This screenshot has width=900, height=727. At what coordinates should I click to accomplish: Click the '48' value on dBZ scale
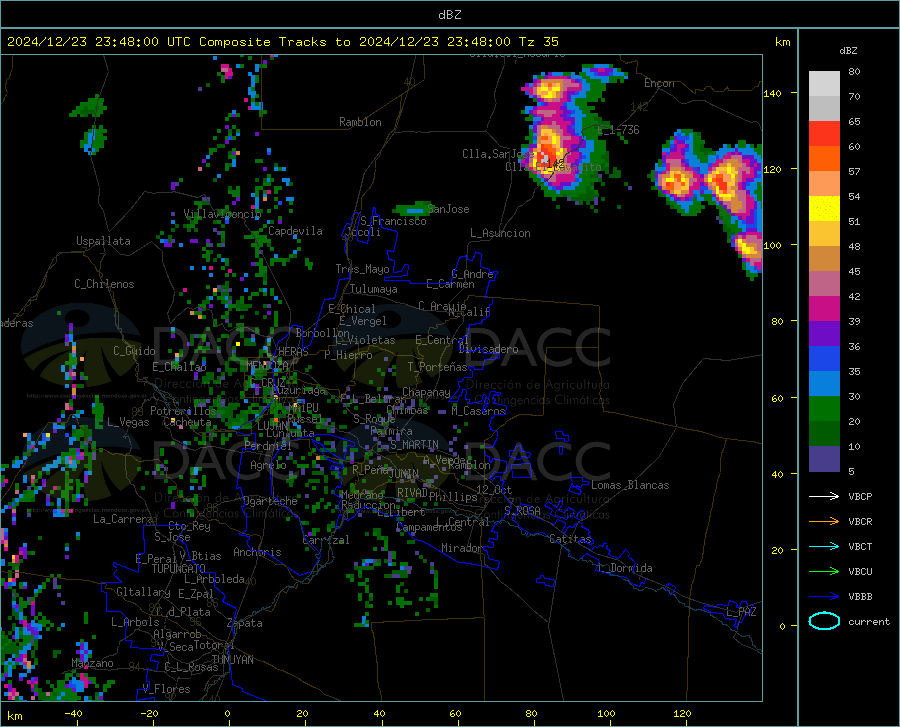854,246
